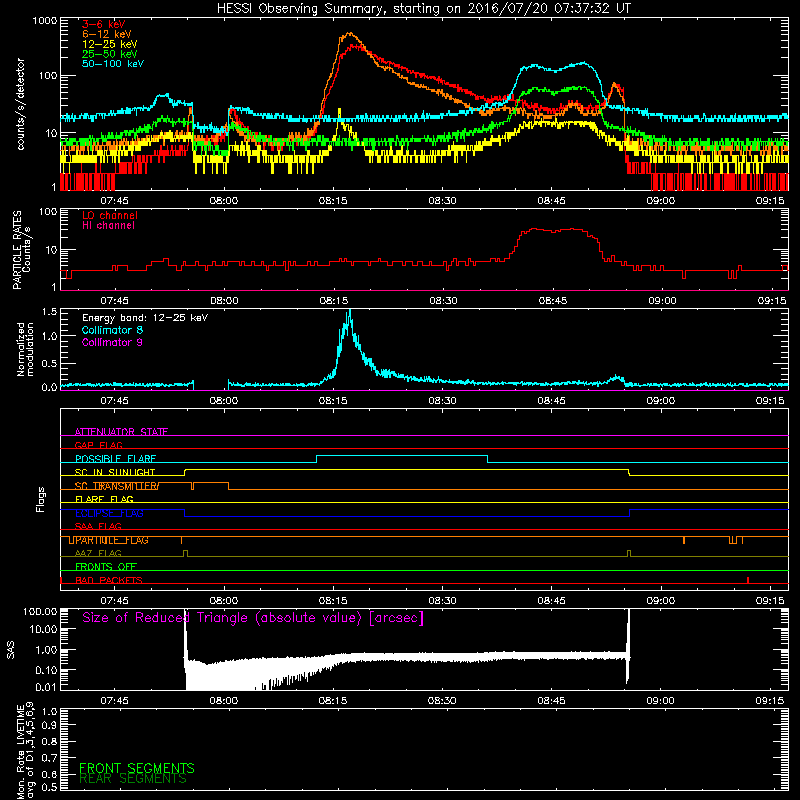The width and height of the screenshot is (800, 800).
Task: Click the REAR SEGMENTS legend label
Action: [133, 779]
